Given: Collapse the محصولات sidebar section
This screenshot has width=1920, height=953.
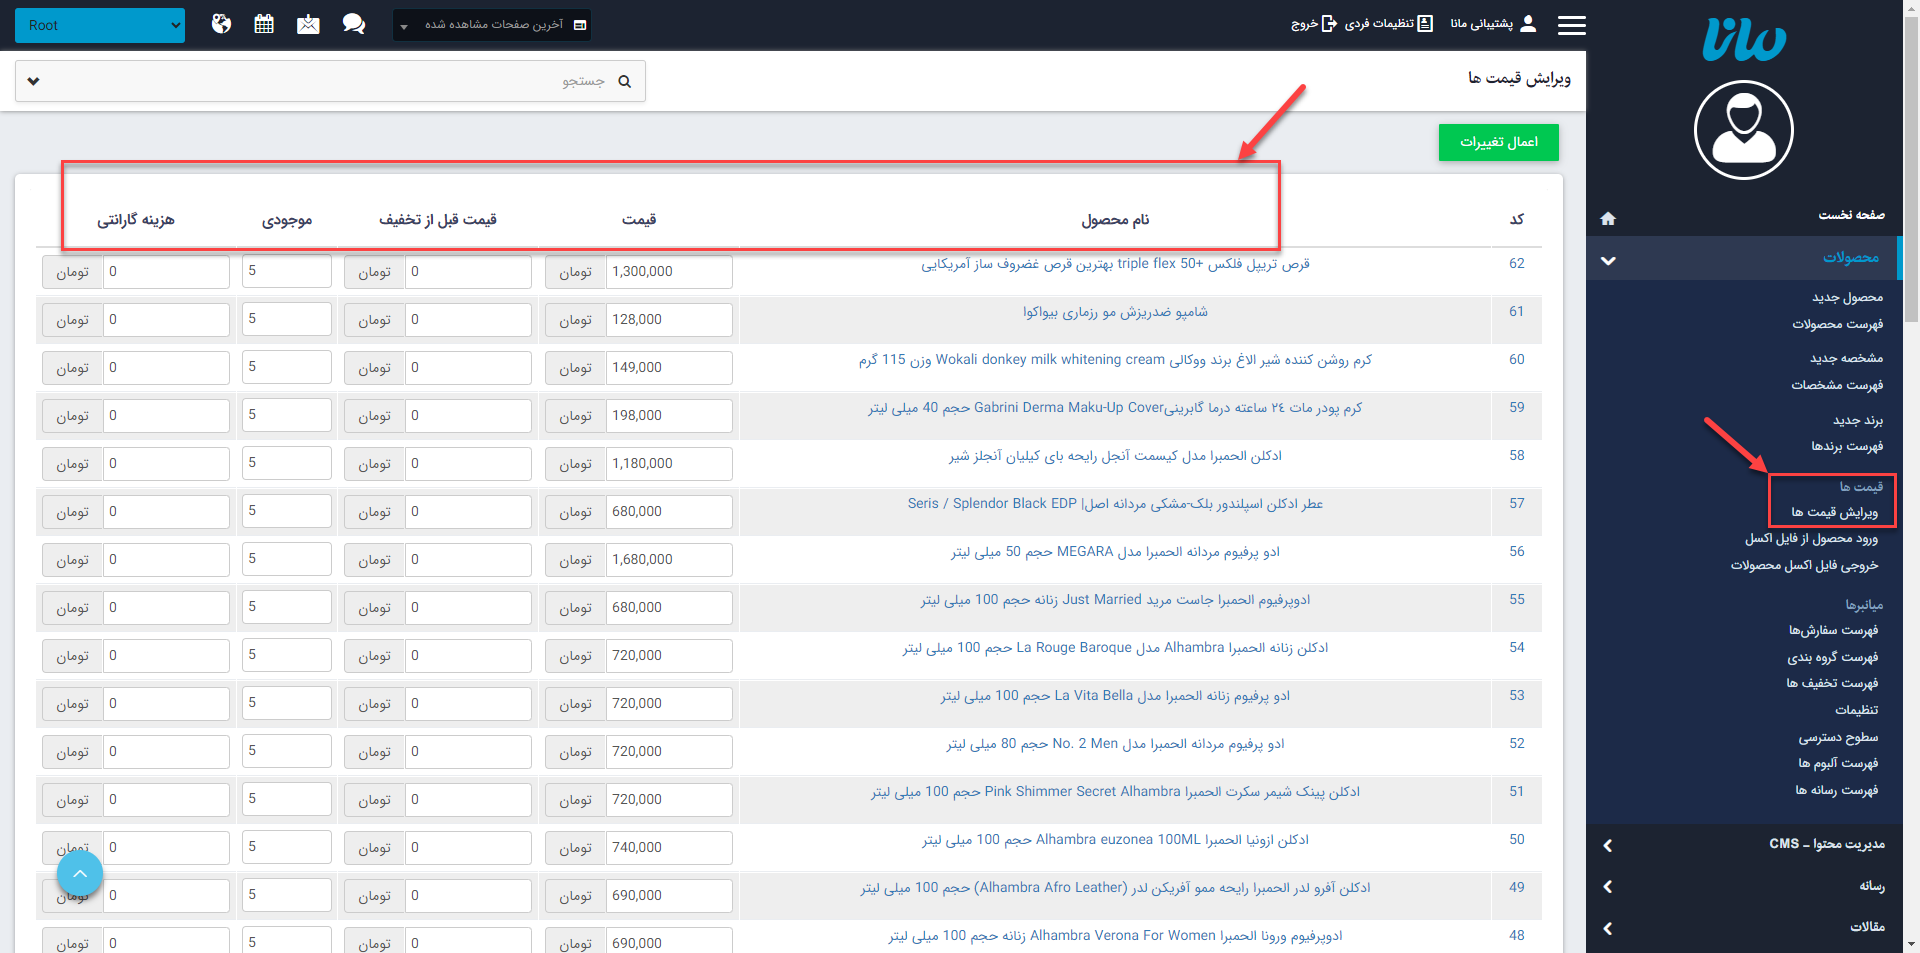Looking at the screenshot, I should (x=1608, y=260).
